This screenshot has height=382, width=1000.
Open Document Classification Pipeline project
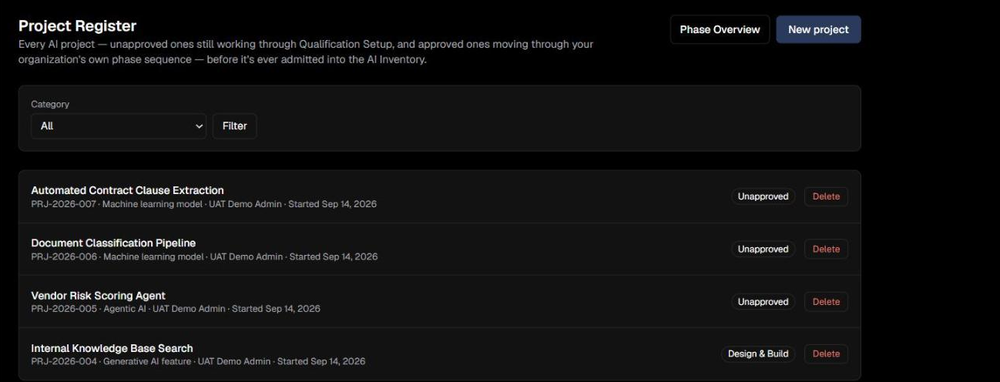pos(114,243)
